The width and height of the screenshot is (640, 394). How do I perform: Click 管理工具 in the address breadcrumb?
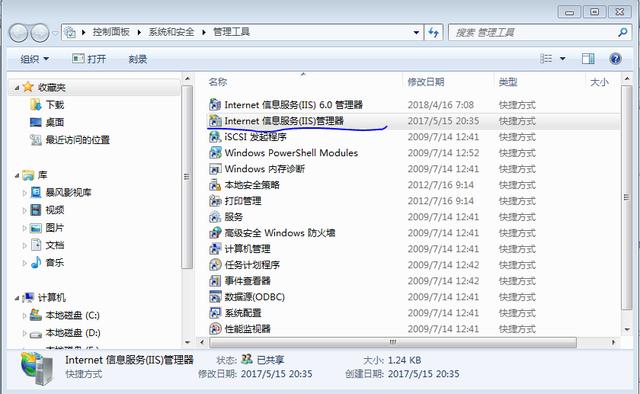tap(231, 32)
